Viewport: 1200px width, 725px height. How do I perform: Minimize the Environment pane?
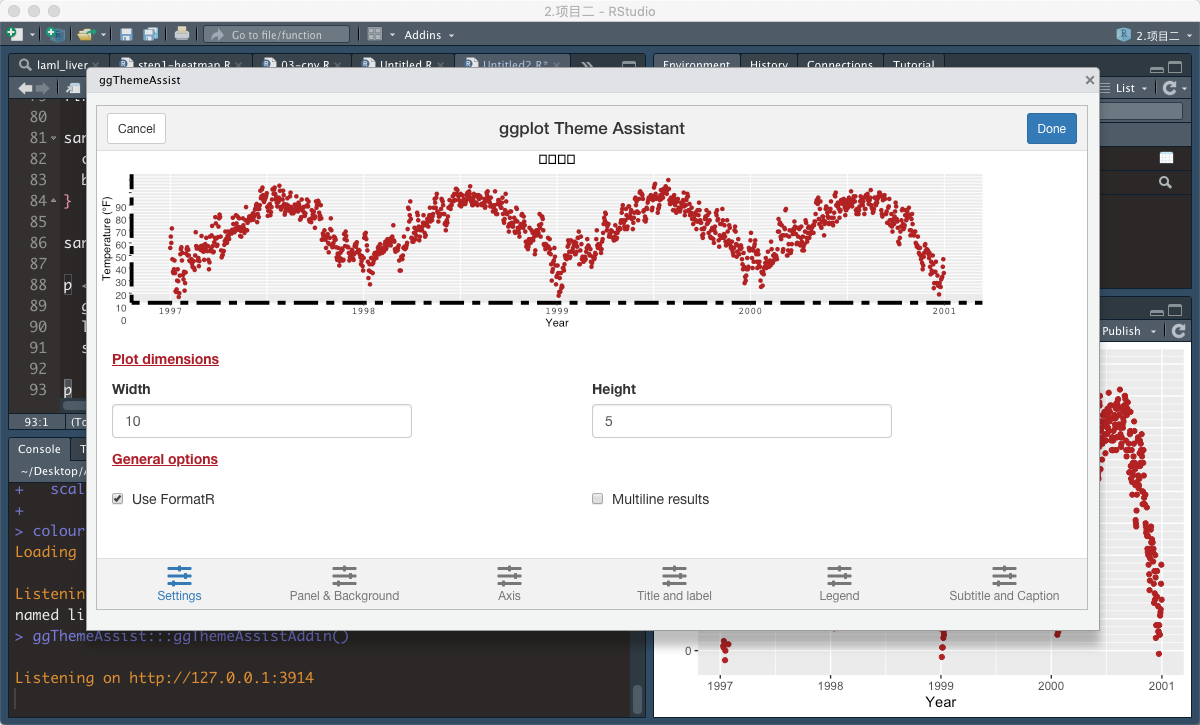click(1157, 69)
